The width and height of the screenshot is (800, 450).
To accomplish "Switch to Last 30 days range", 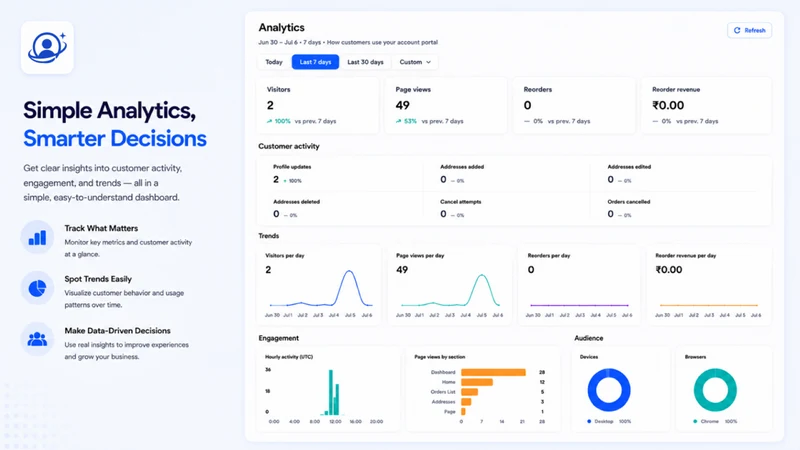I will 365,62.
